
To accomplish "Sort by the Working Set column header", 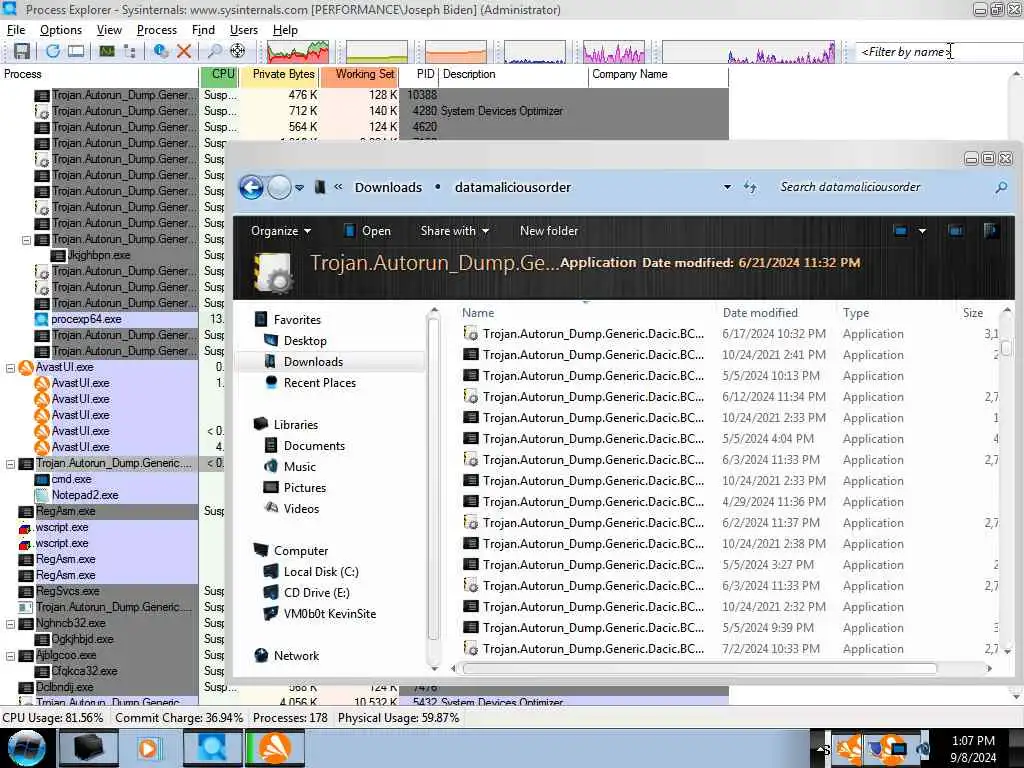I will (360, 74).
